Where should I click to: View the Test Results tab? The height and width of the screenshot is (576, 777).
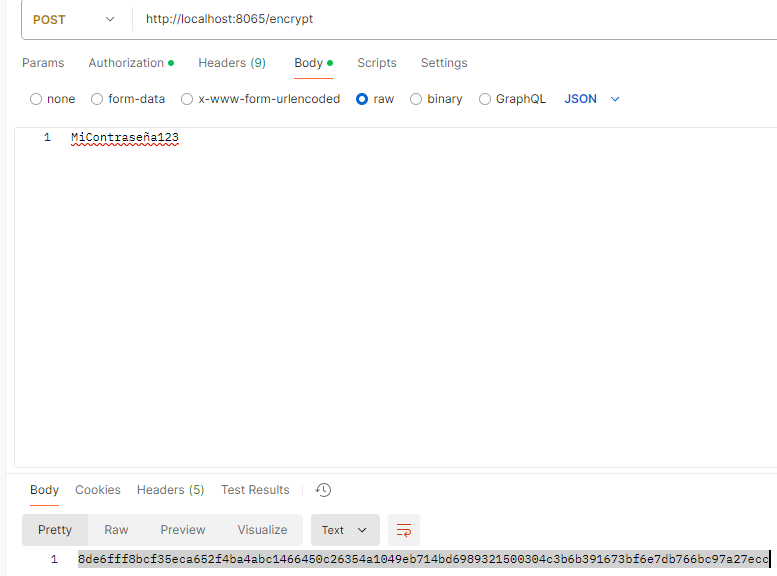tap(255, 490)
